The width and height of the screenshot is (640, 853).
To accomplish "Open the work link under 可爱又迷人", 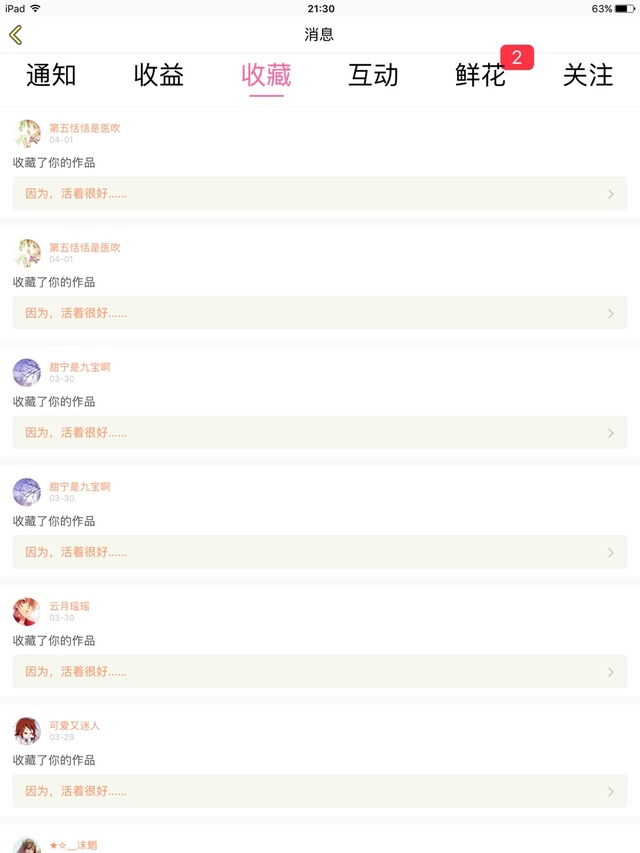I will click(x=320, y=792).
